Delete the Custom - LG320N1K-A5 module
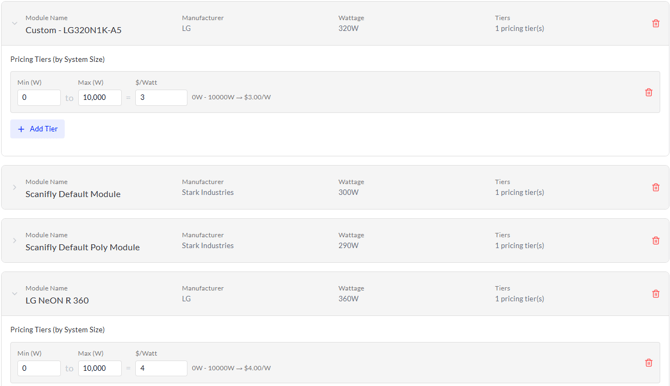670x386 pixels. (x=655, y=24)
